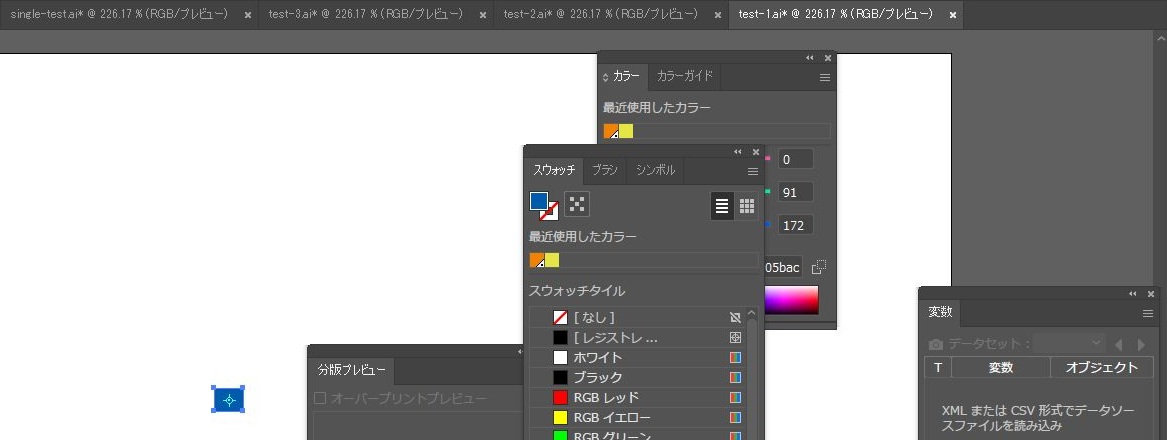This screenshot has width=1167, height=440.
Task: Collapse the Variables panel with double arrows
Action: [x=1133, y=294]
